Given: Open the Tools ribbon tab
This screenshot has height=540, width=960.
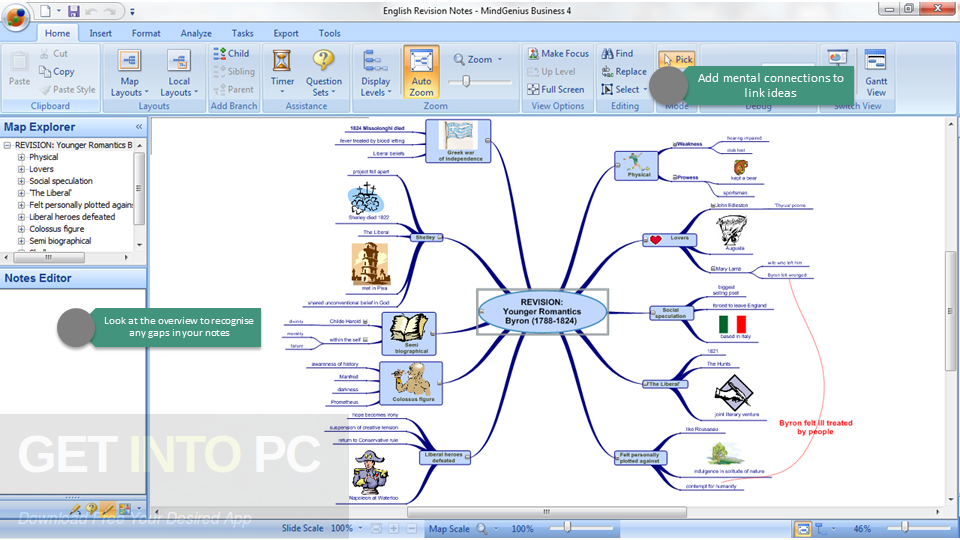Looking at the screenshot, I should click(x=329, y=33).
